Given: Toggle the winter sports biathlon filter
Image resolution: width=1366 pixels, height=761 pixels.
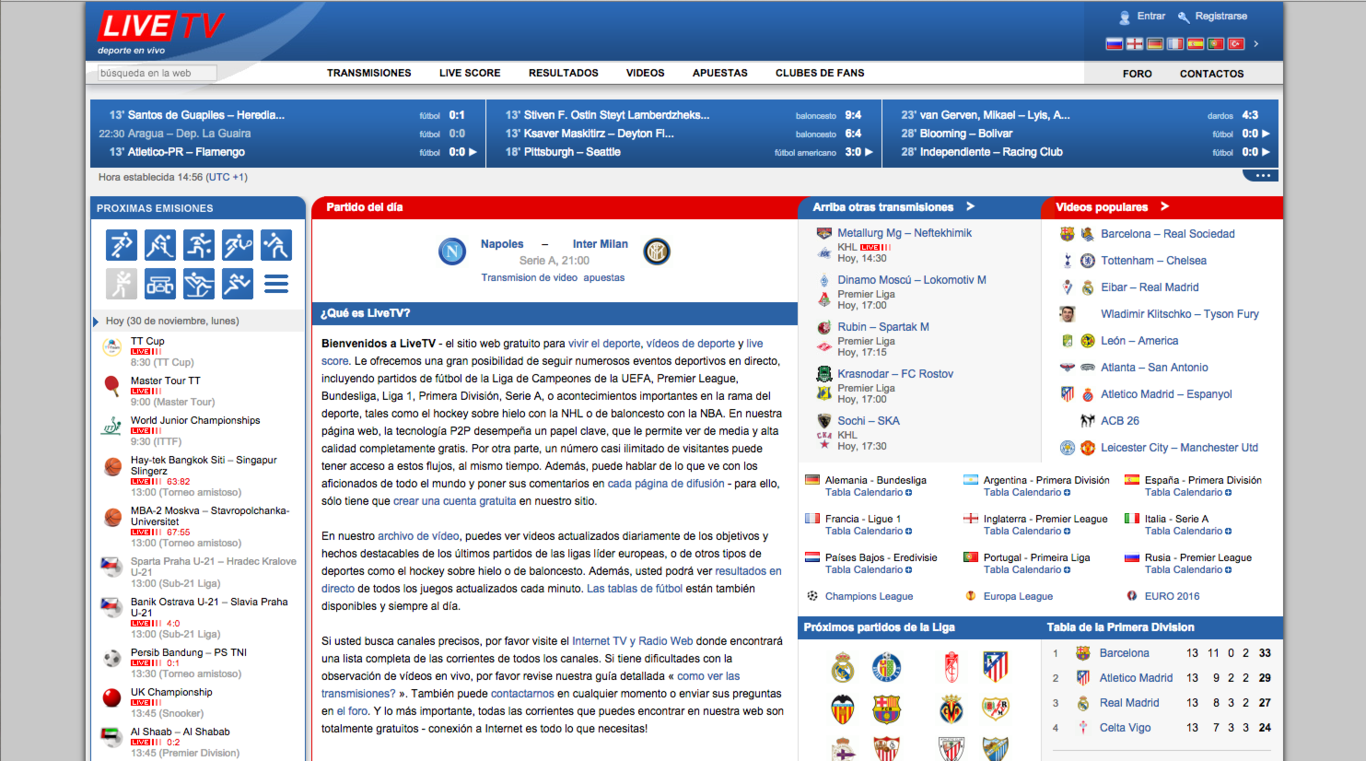Looking at the screenshot, I should [199, 284].
